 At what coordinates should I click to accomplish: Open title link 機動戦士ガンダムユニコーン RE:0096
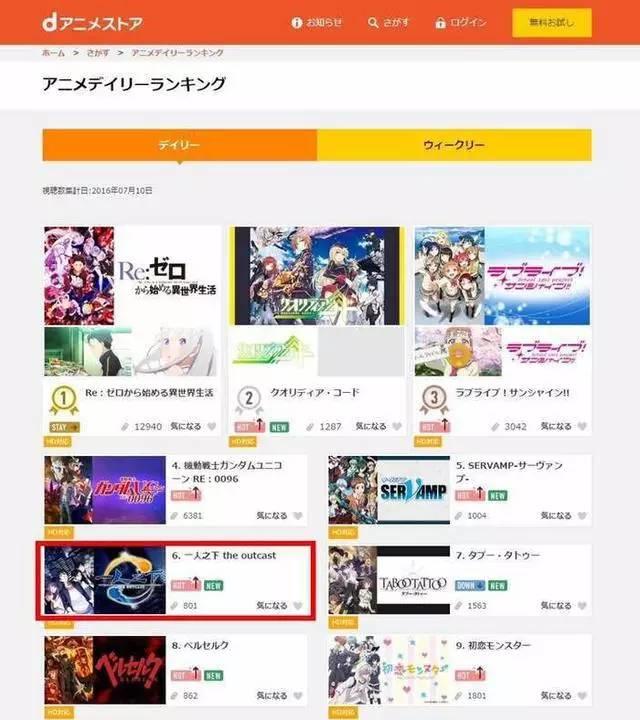227,472
